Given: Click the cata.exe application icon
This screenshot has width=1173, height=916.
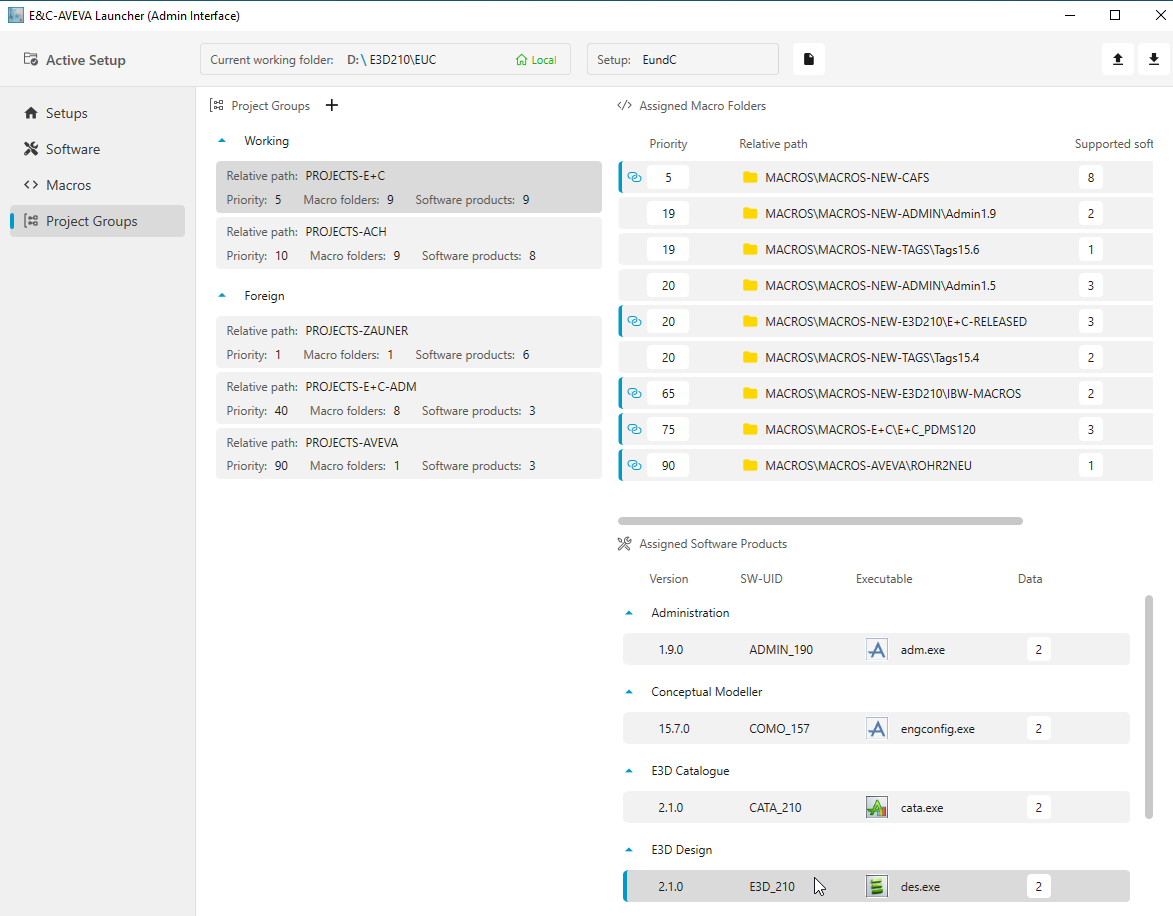Looking at the screenshot, I should tap(877, 807).
